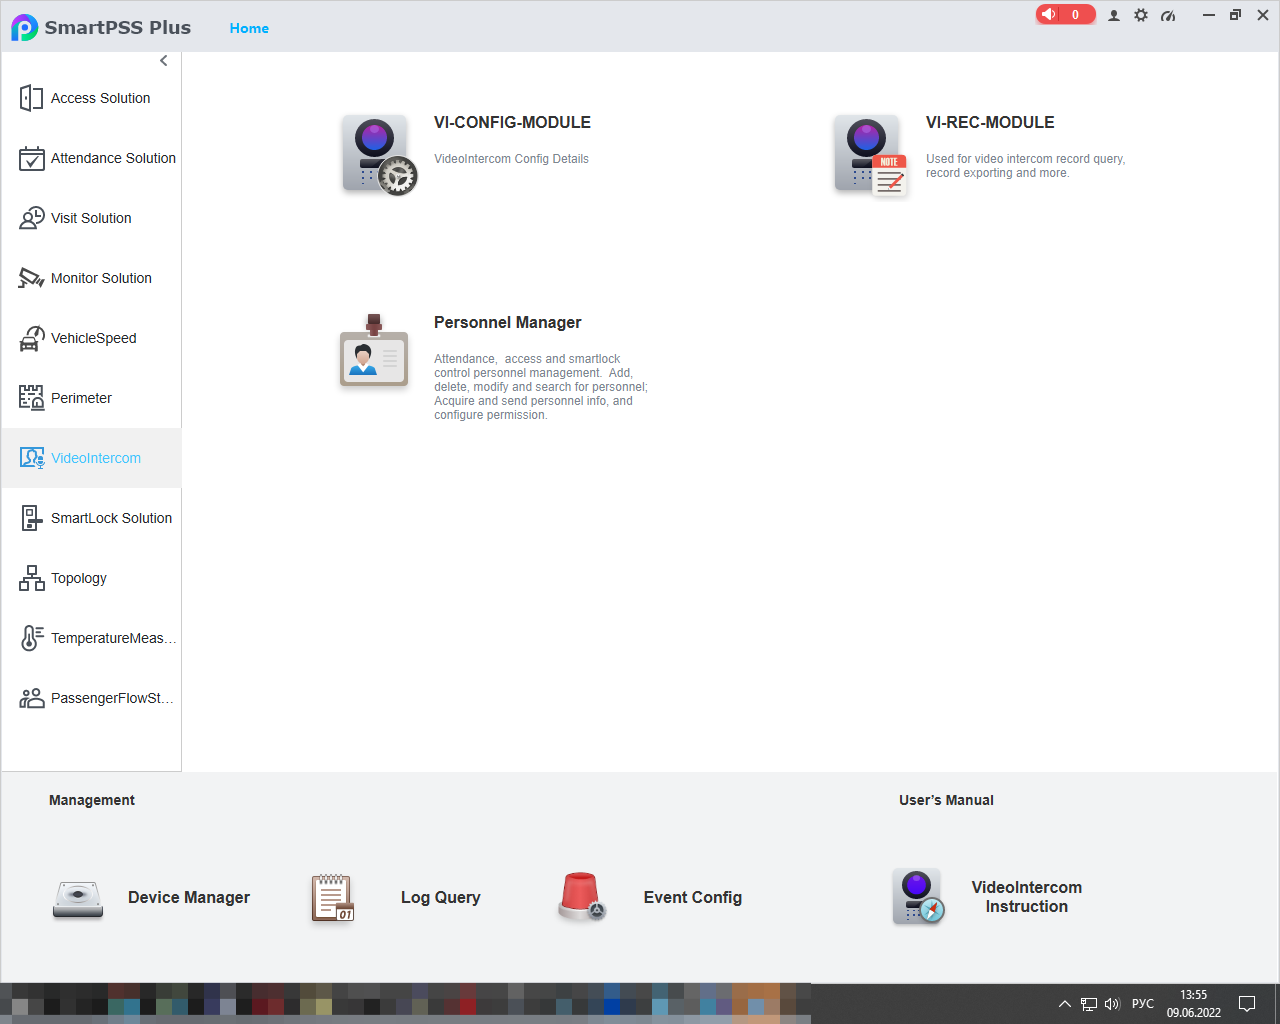This screenshot has width=1280, height=1024.
Task: Open Log Query label
Action: [440, 897]
